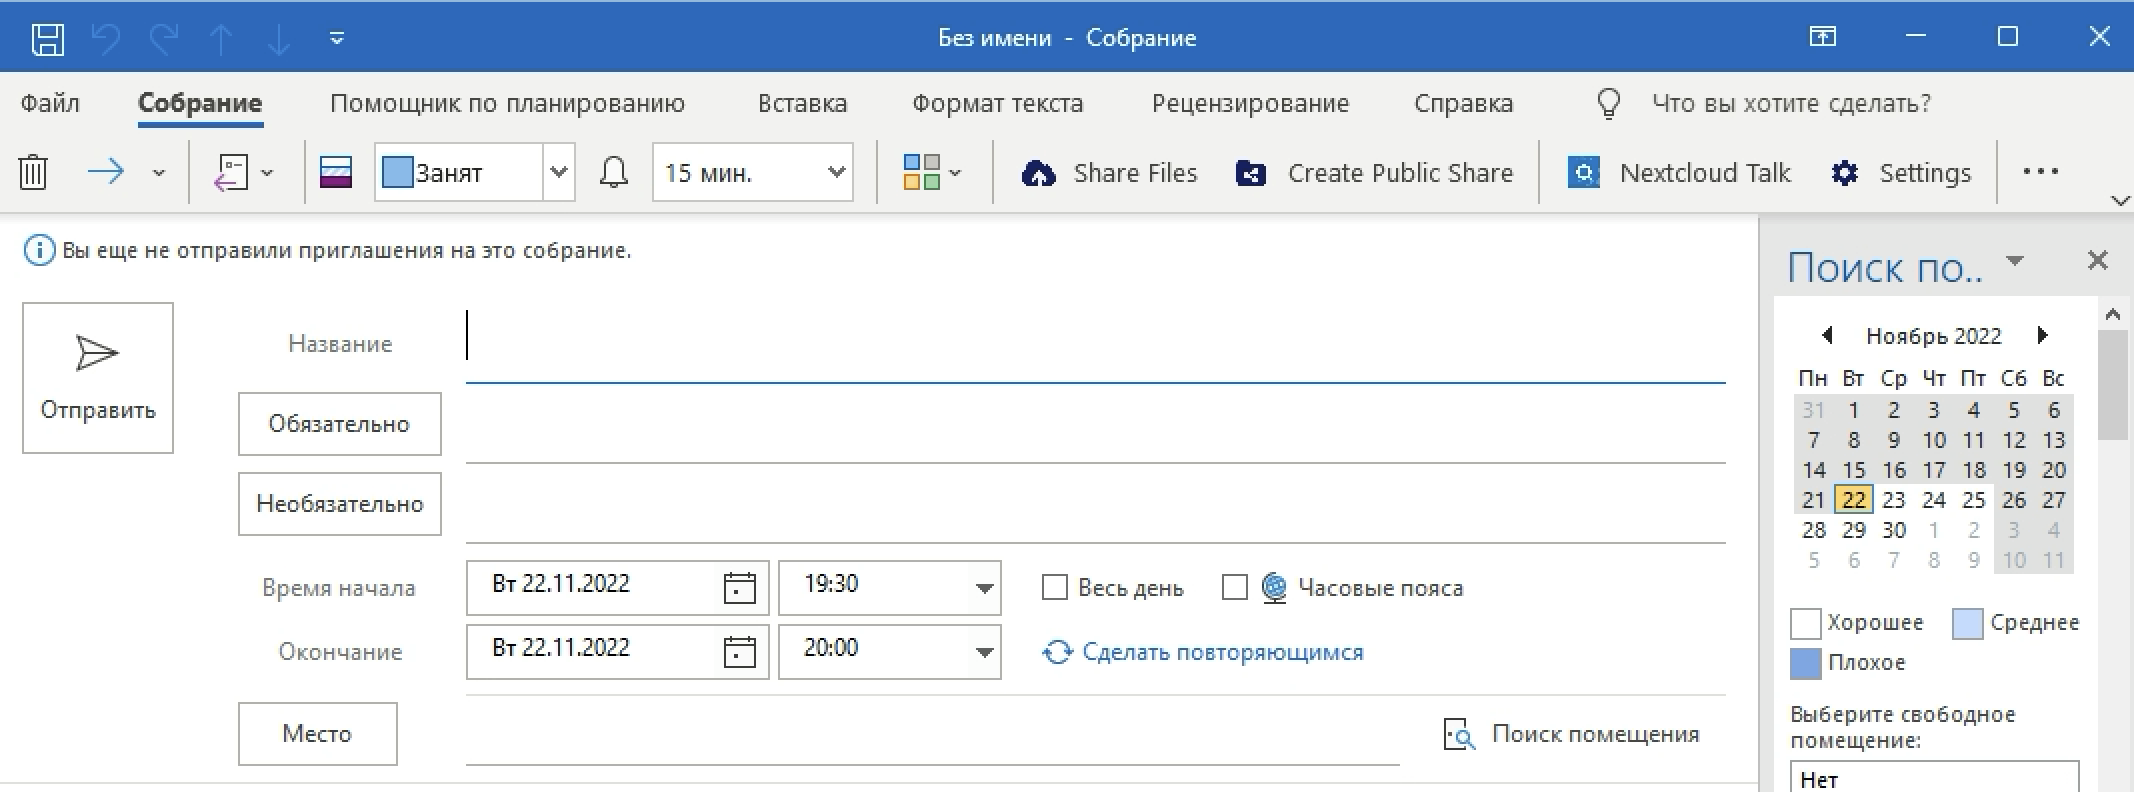The width and height of the screenshot is (2134, 792).
Task: Switch to the Собрание tab
Action: (200, 103)
